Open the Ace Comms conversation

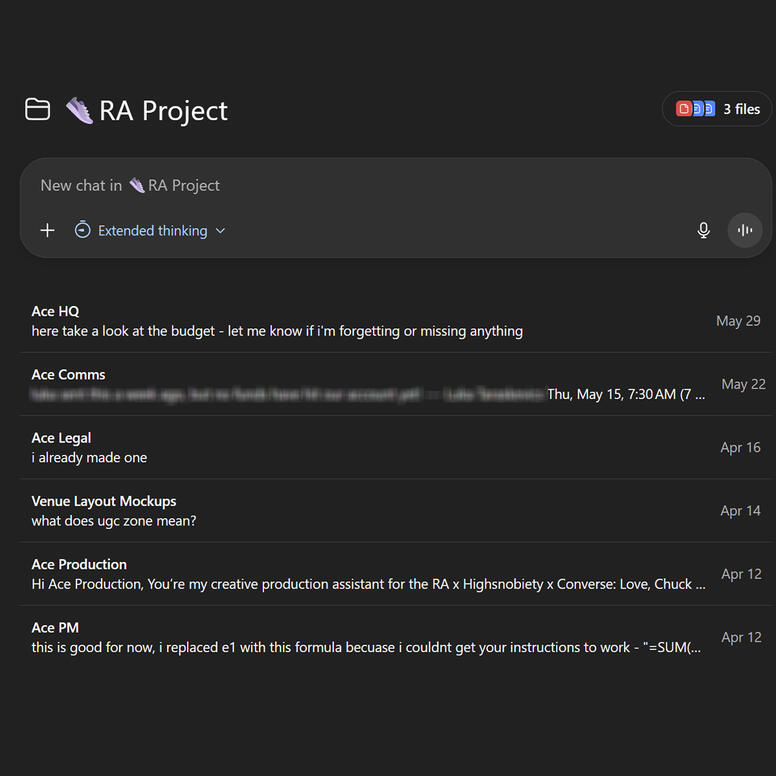click(68, 374)
